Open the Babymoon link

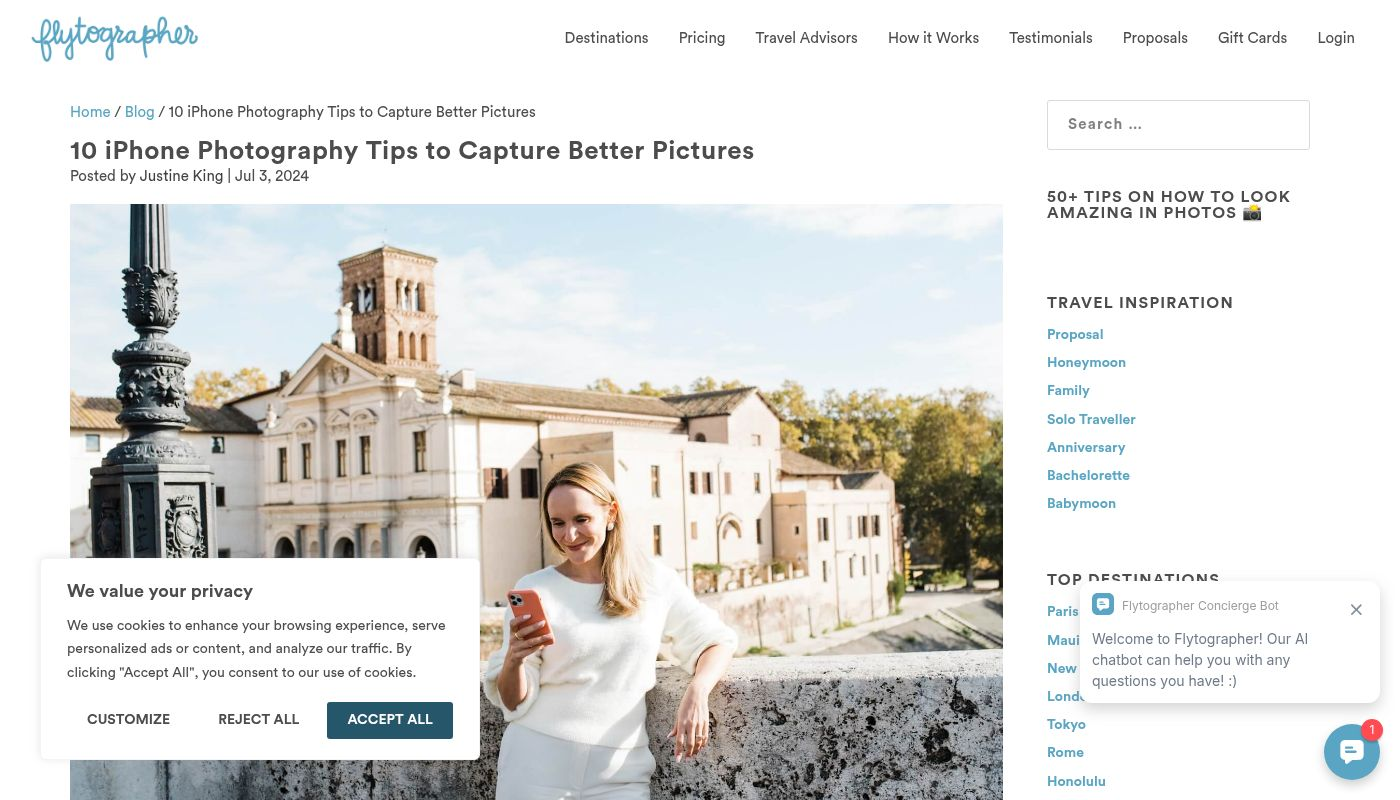pos(1081,504)
